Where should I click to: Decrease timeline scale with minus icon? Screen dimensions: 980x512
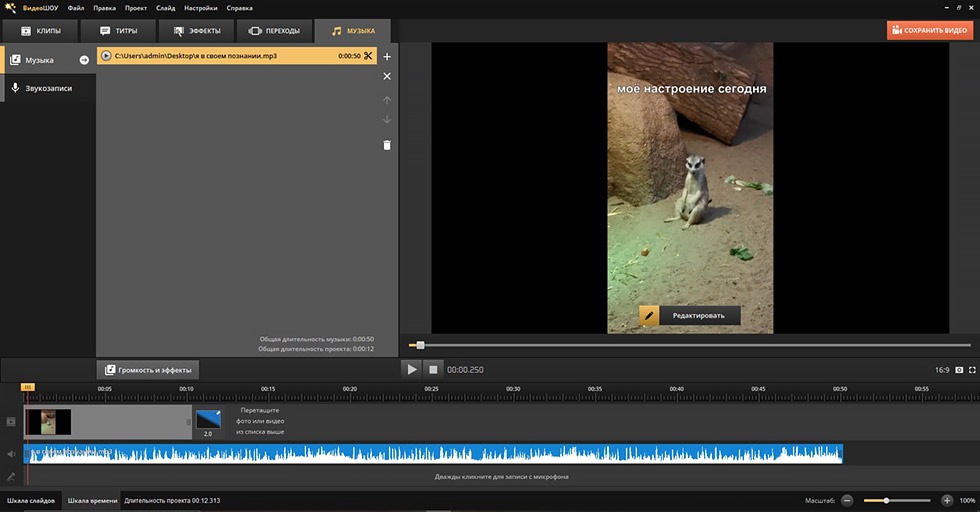coord(847,500)
